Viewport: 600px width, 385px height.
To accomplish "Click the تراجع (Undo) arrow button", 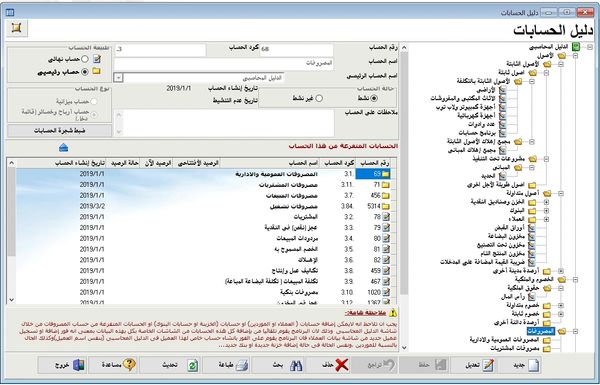I will (x=375, y=365).
